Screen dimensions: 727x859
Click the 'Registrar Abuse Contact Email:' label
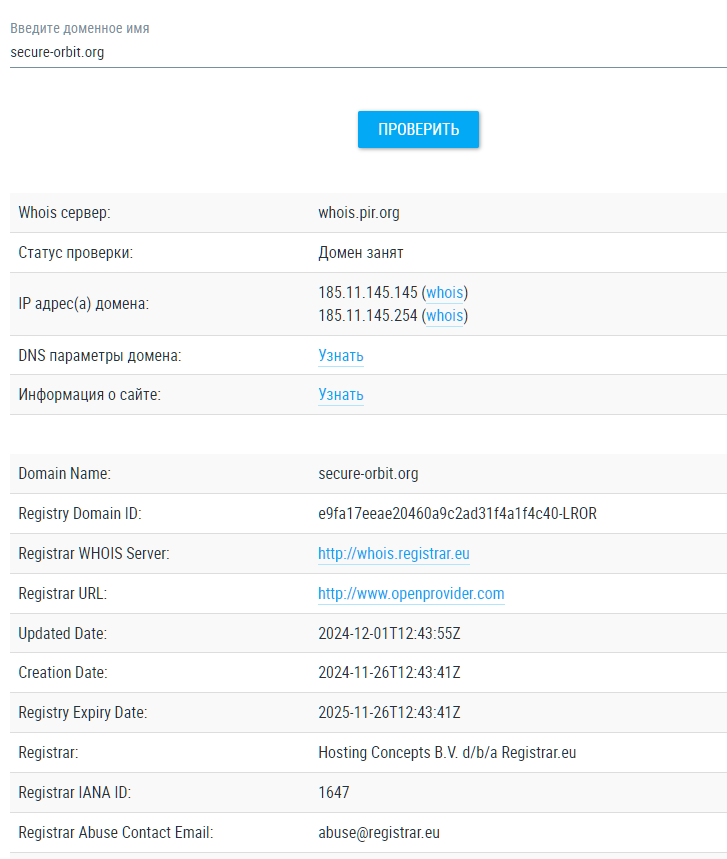coord(116,832)
